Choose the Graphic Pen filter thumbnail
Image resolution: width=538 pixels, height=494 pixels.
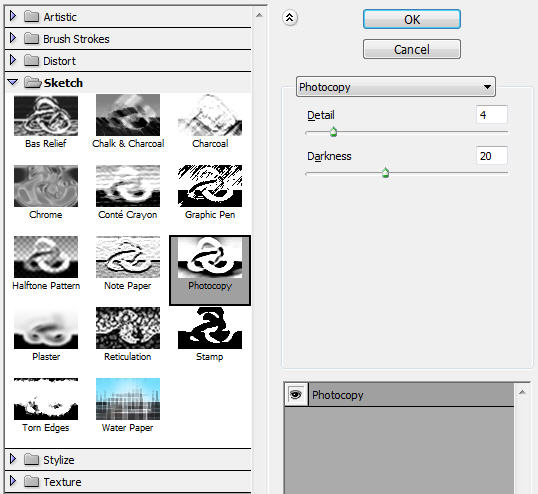pyautogui.click(x=210, y=186)
